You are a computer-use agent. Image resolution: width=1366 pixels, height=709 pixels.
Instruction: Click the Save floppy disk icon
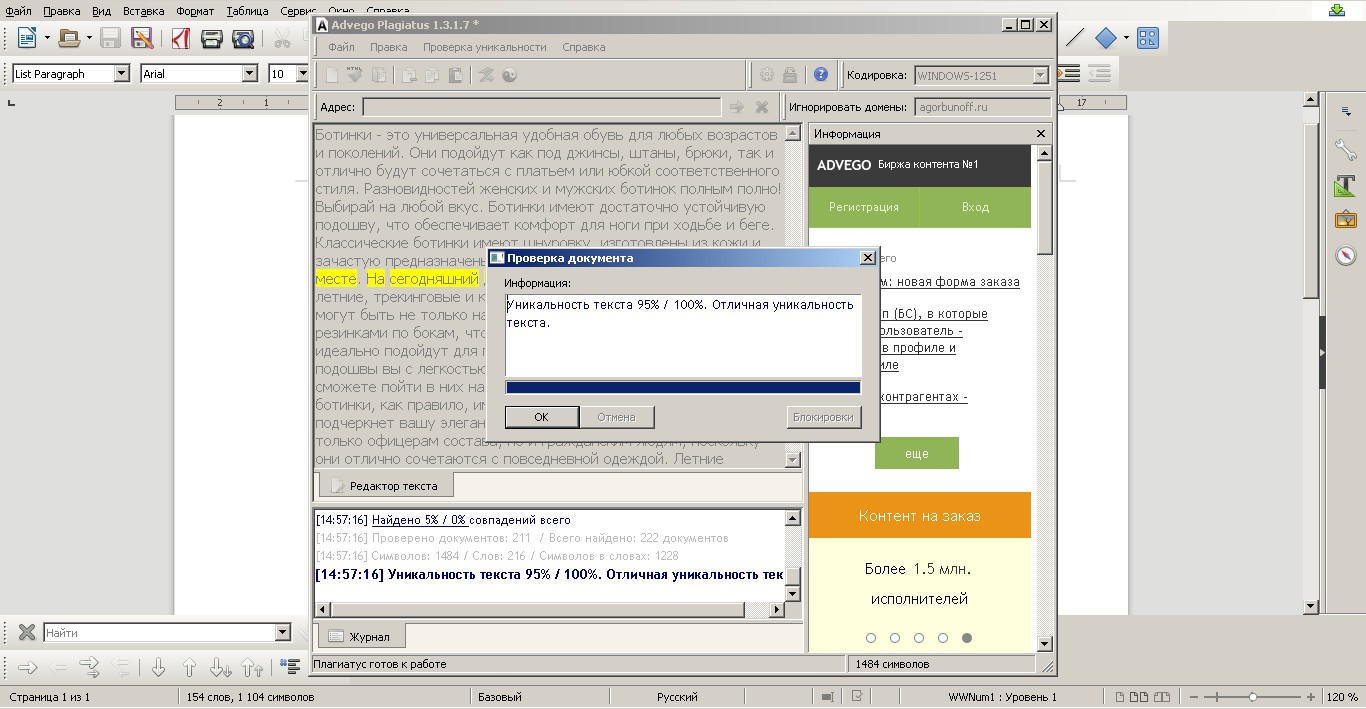[x=110, y=39]
